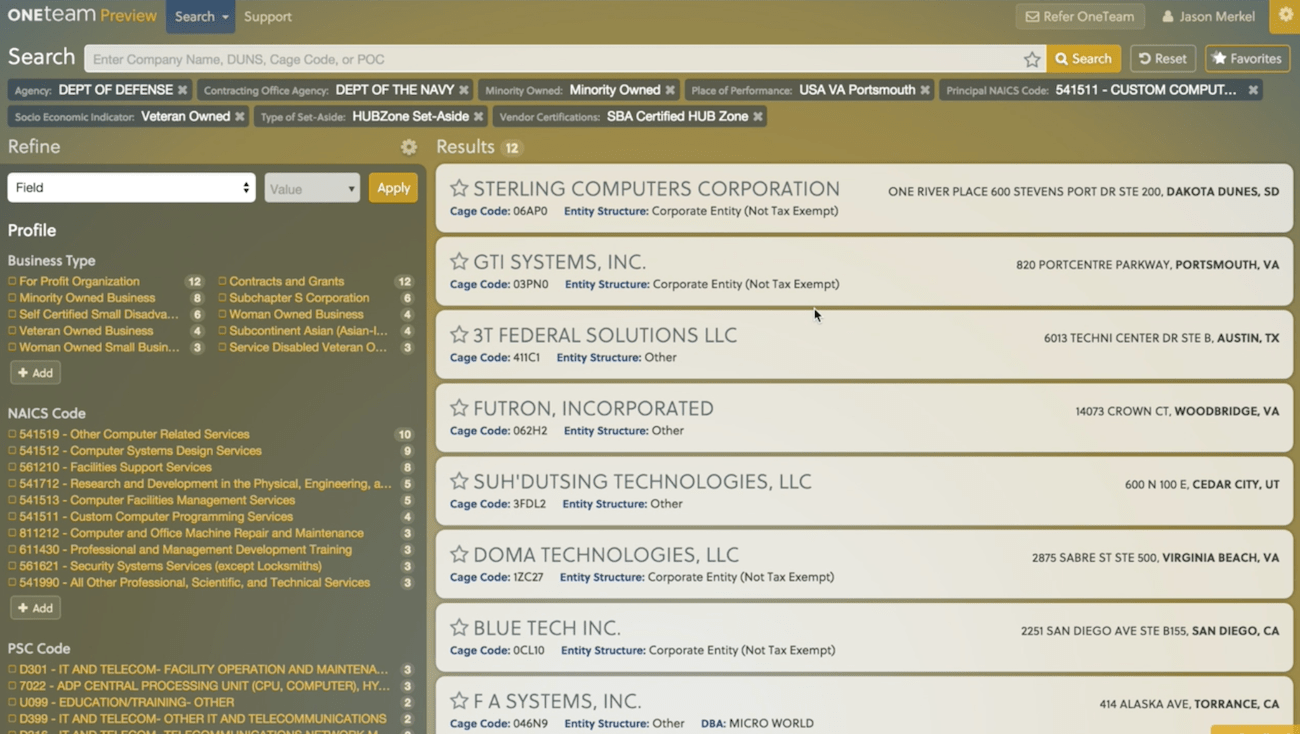Add another NAICS Code option
This screenshot has height=734, width=1300.
point(36,608)
